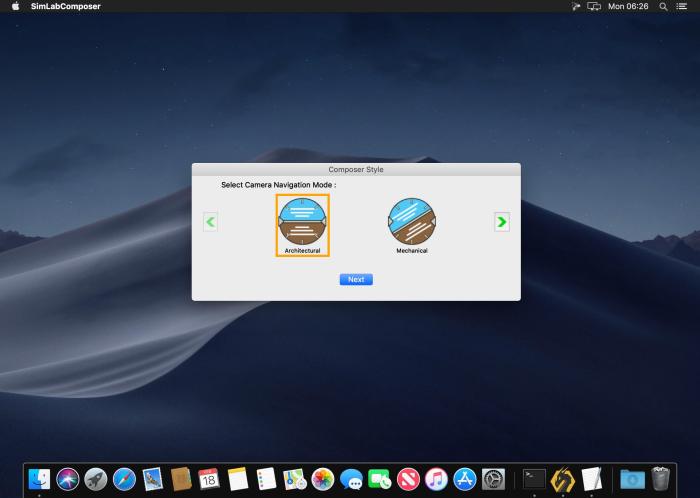Launch Siri from the dock
The width and height of the screenshot is (700, 498).
coord(68,479)
